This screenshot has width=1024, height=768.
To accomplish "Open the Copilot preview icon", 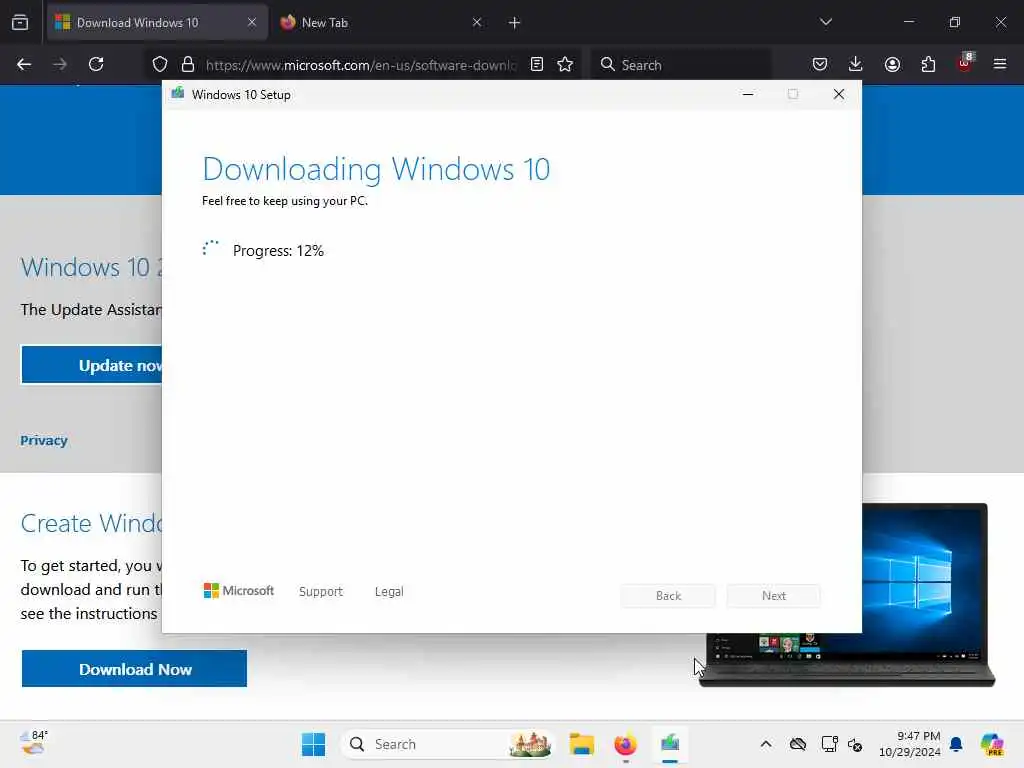I will [x=992, y=744].
